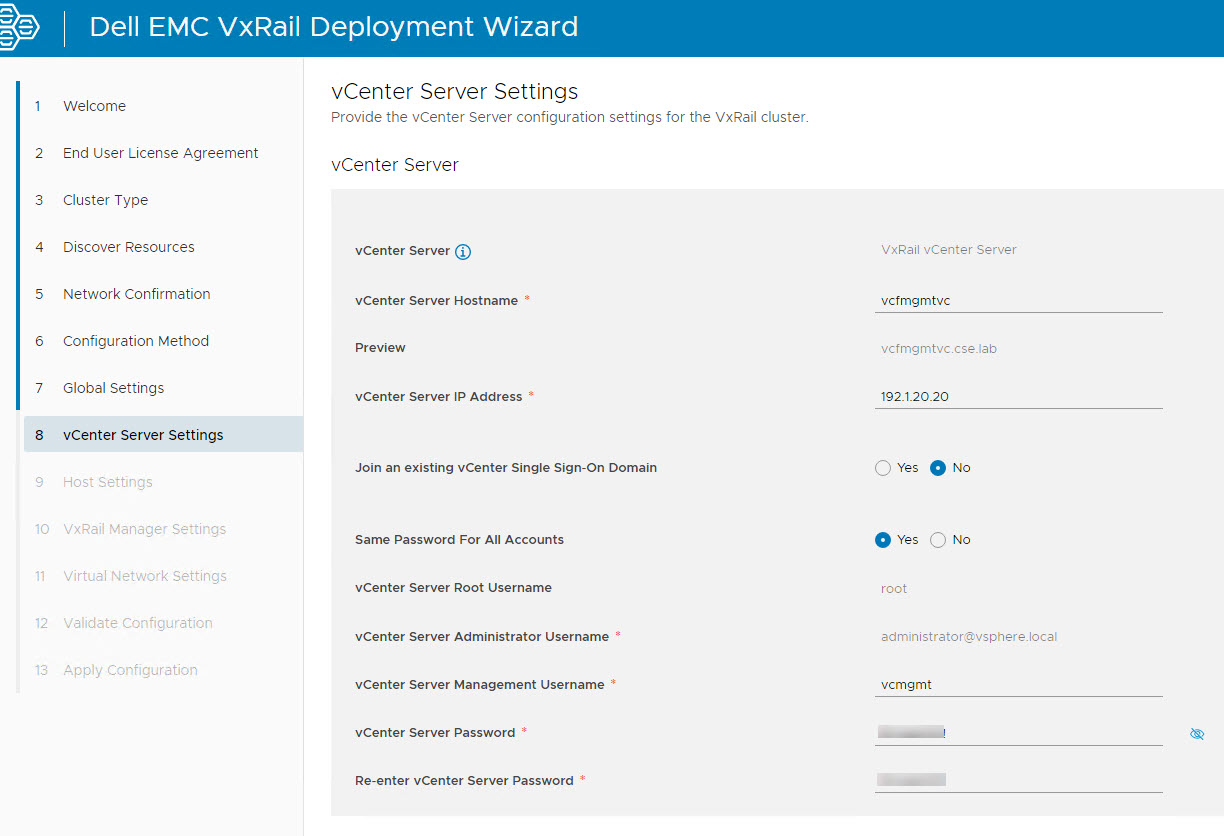Select vCenter Server Settings step

[x=143, y=435]
